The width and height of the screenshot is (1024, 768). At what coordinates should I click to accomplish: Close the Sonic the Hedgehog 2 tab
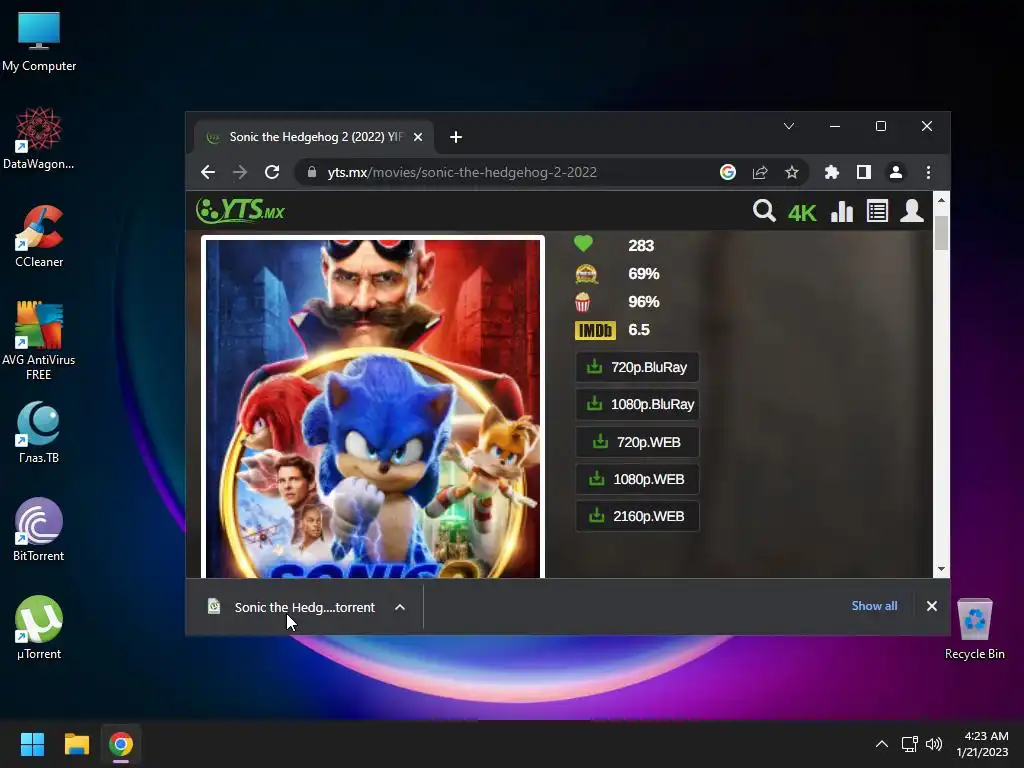coord(418,137)
